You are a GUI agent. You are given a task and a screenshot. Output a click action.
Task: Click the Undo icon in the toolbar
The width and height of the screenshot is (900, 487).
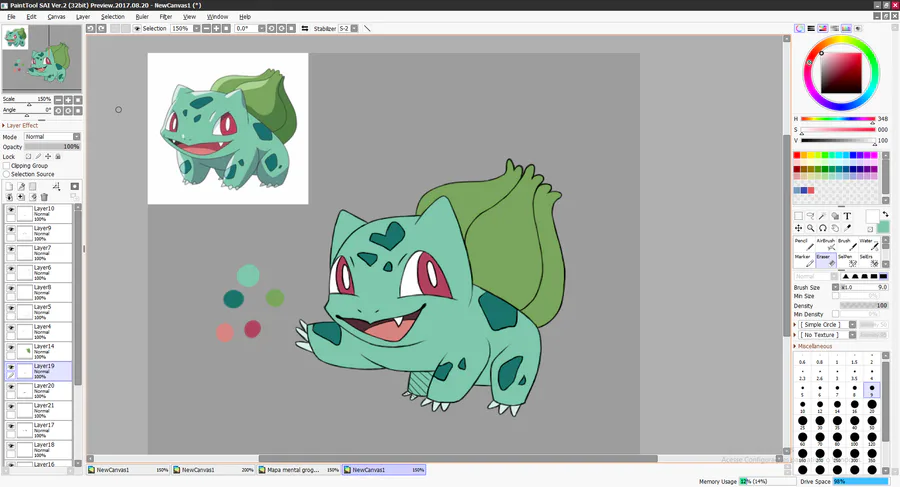pos(91,28)
